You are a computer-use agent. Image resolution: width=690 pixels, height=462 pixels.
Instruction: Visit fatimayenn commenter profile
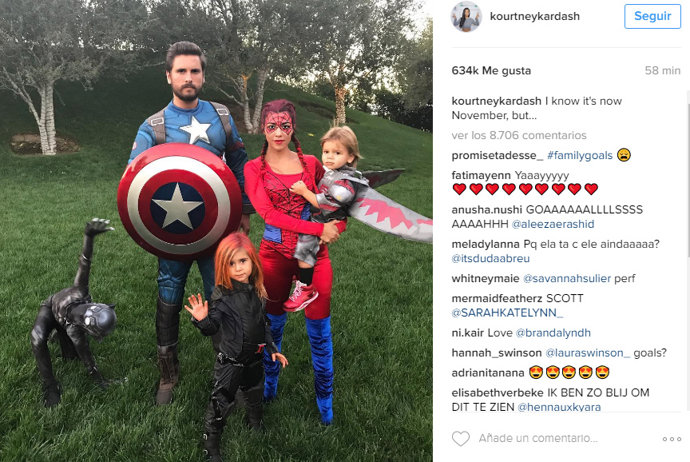[x=481, y=176]
